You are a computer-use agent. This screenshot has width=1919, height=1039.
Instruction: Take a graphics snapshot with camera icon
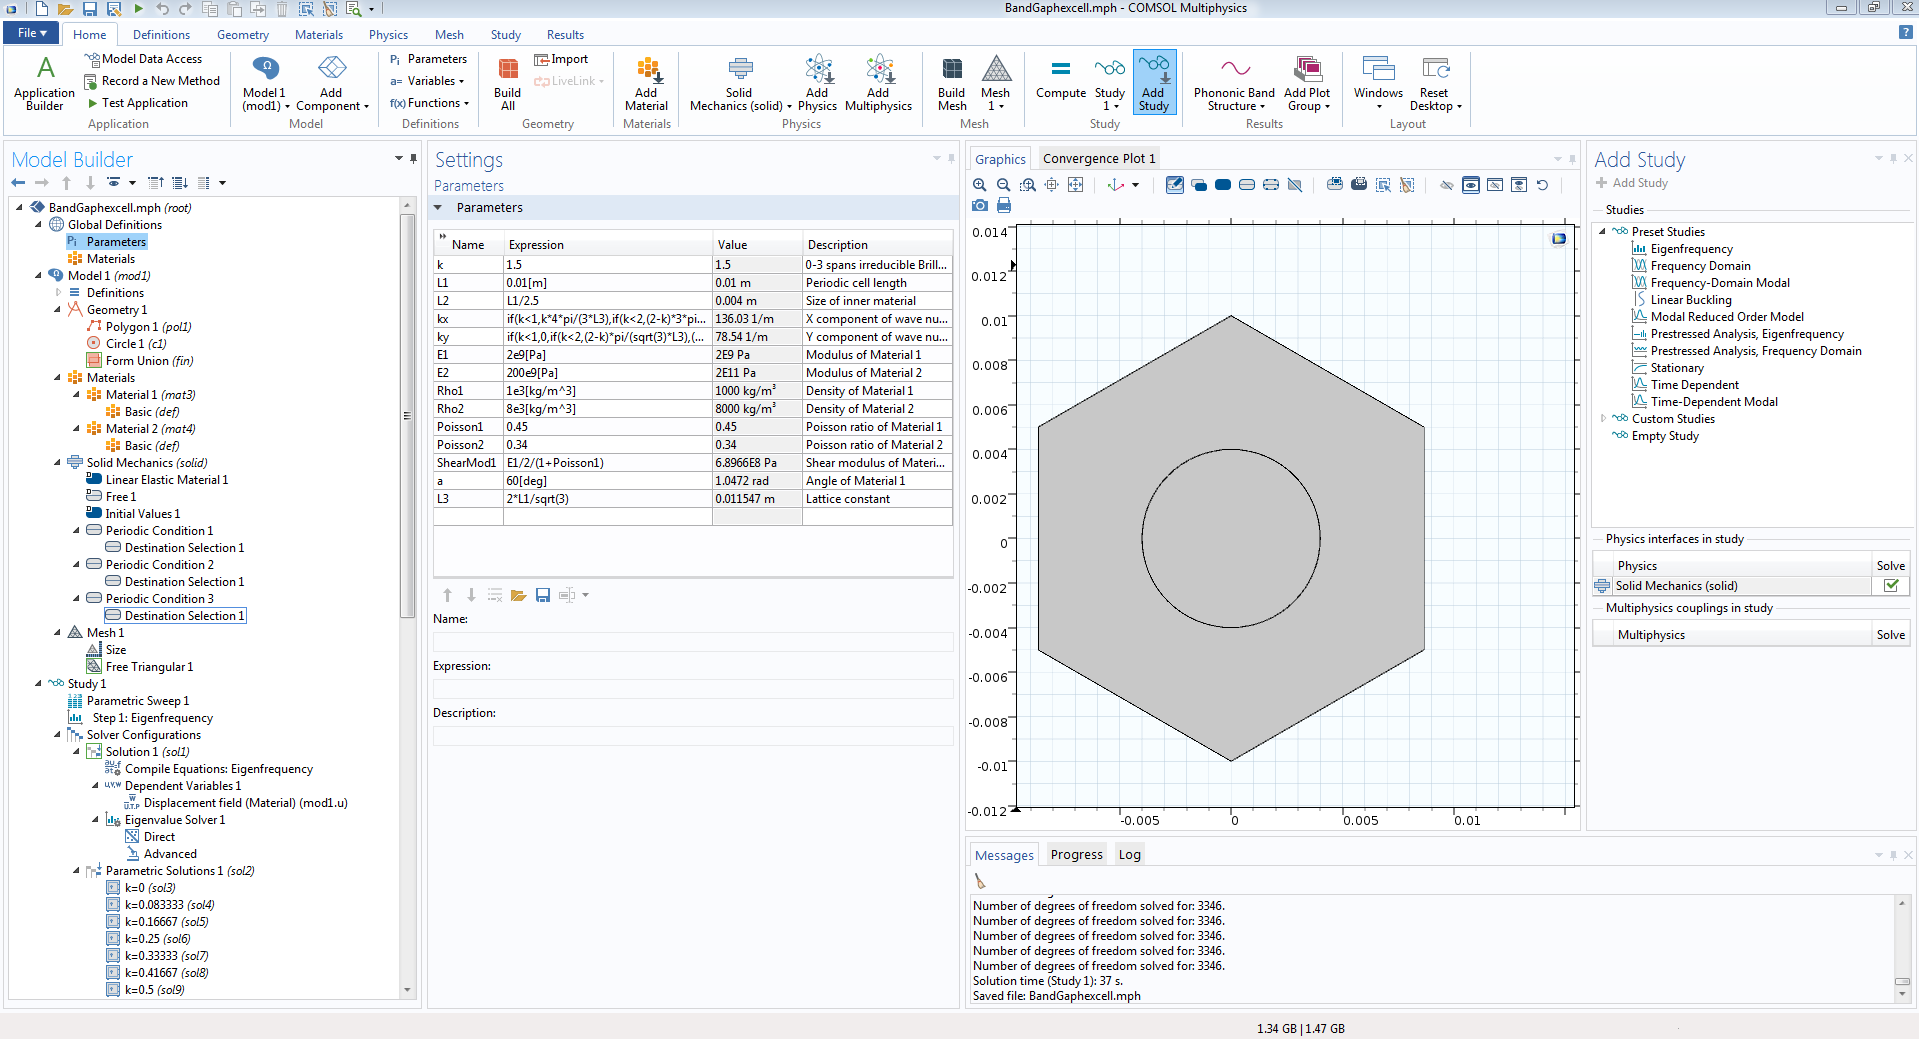tap(979, 205)
